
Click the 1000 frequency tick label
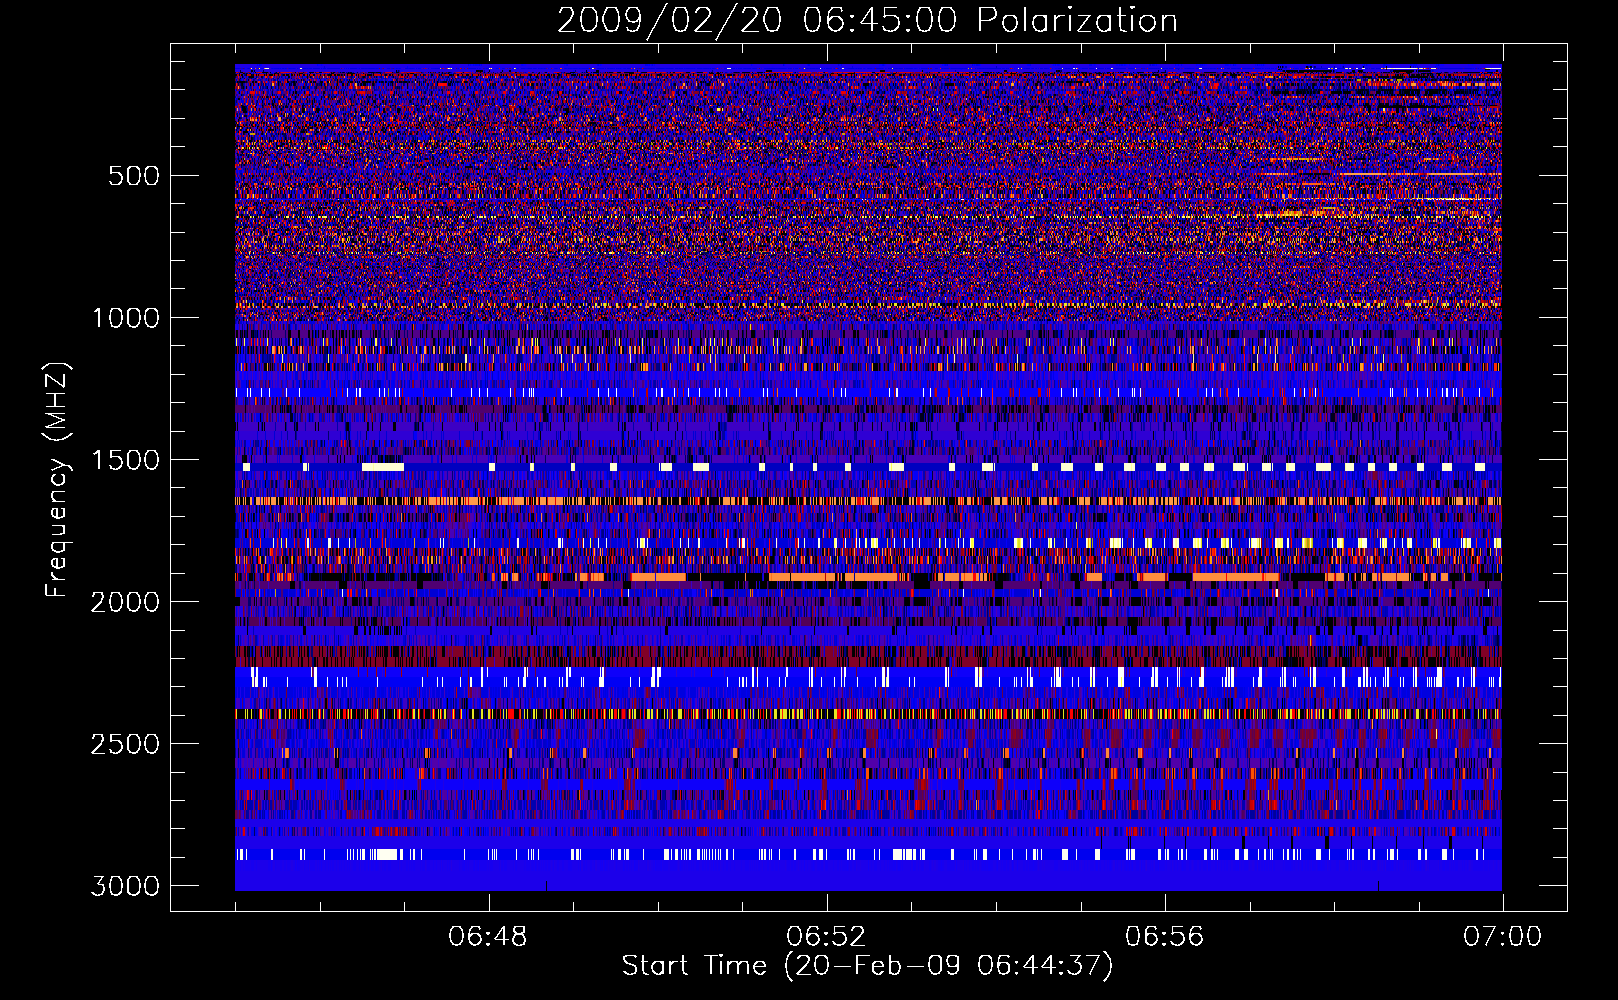tap(125, 318)
